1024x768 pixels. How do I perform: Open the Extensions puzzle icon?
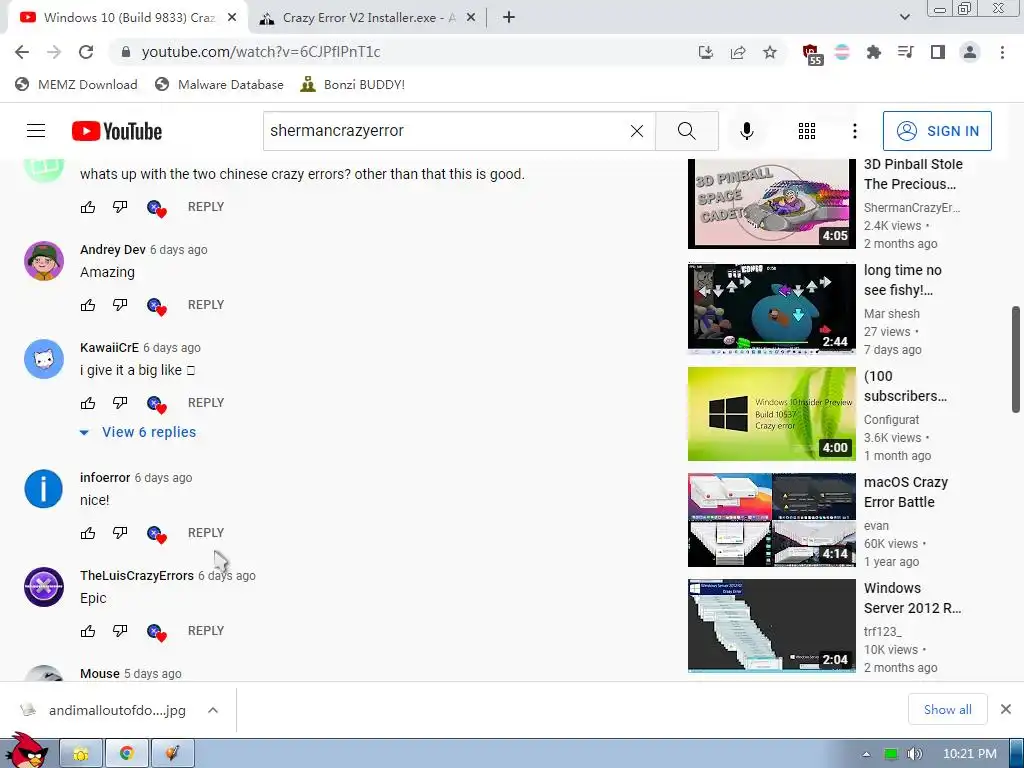(x=873, y=52)
